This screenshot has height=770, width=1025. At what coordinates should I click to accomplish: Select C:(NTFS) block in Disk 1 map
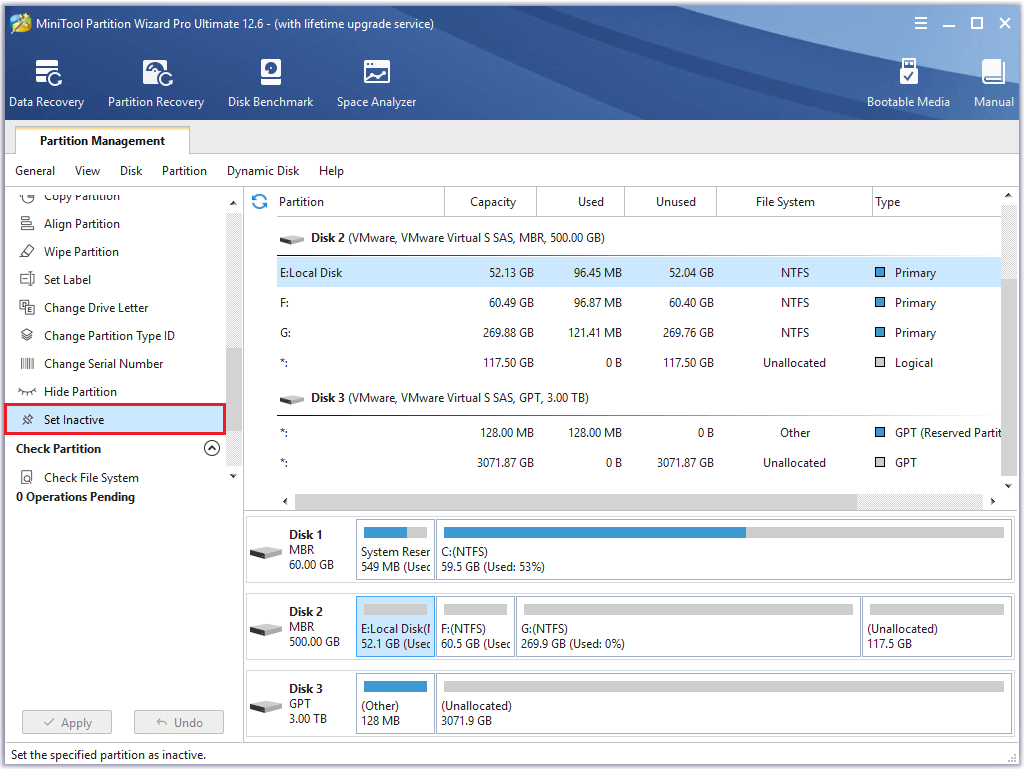click(724, 550)
